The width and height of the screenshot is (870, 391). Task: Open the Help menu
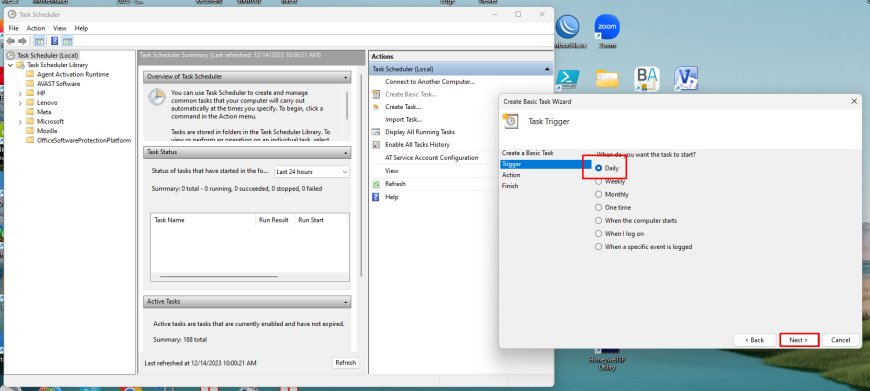coord(82,28)
